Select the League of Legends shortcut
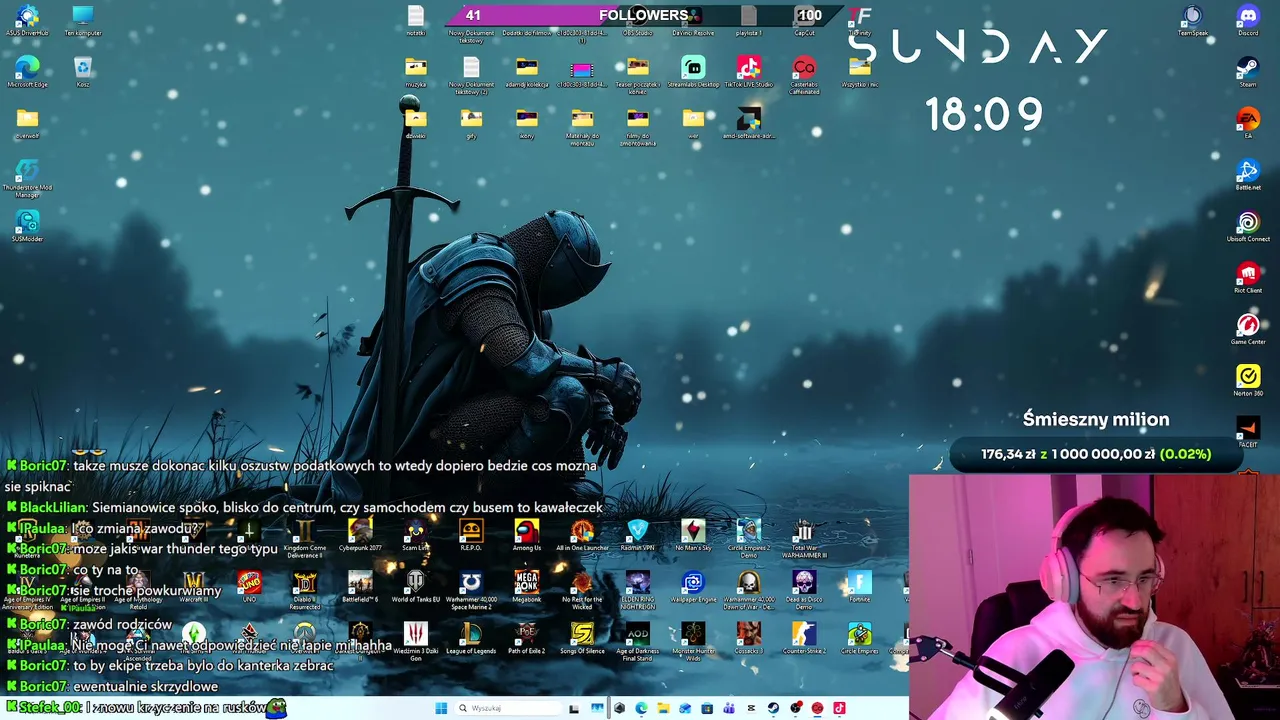Screen dimensions: 1280x720 470,638
